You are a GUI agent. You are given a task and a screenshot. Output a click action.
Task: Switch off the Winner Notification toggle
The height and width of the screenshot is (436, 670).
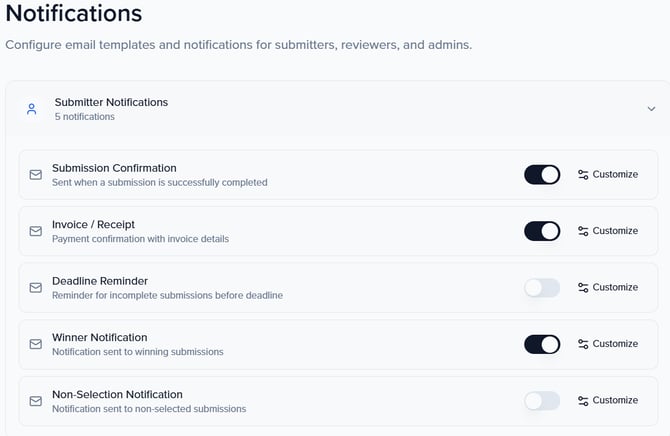coord(542,344)
